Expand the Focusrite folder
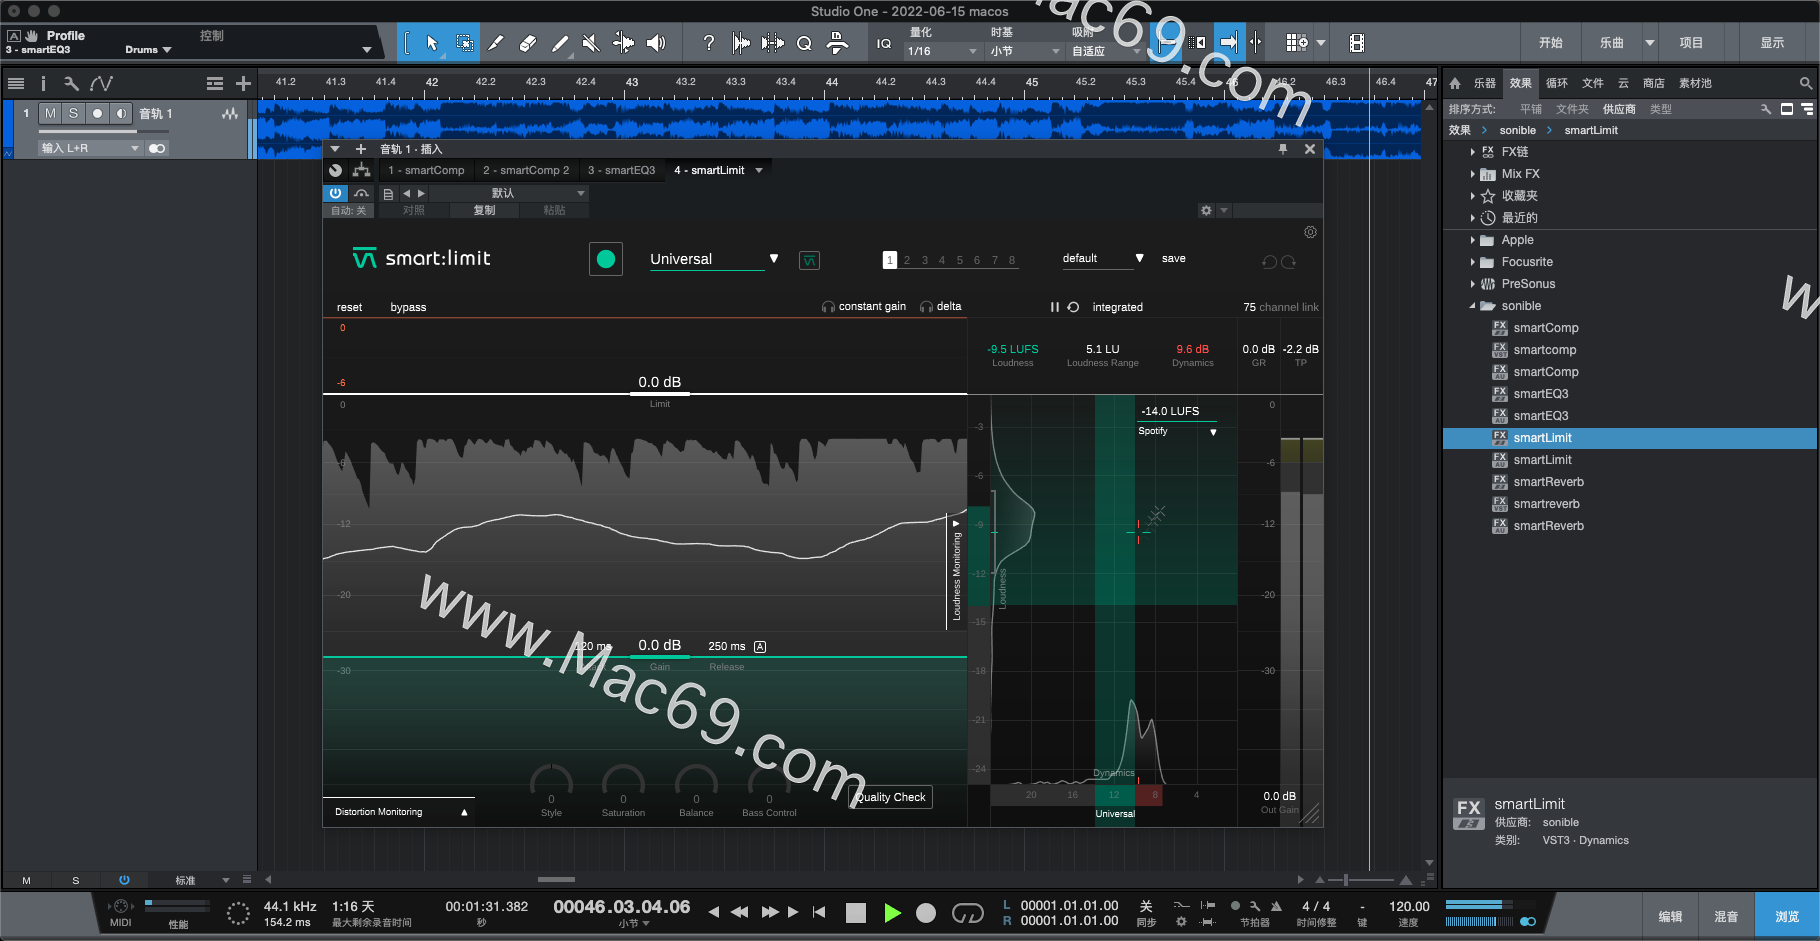 pyautogui.click(x=1472, y=262)
